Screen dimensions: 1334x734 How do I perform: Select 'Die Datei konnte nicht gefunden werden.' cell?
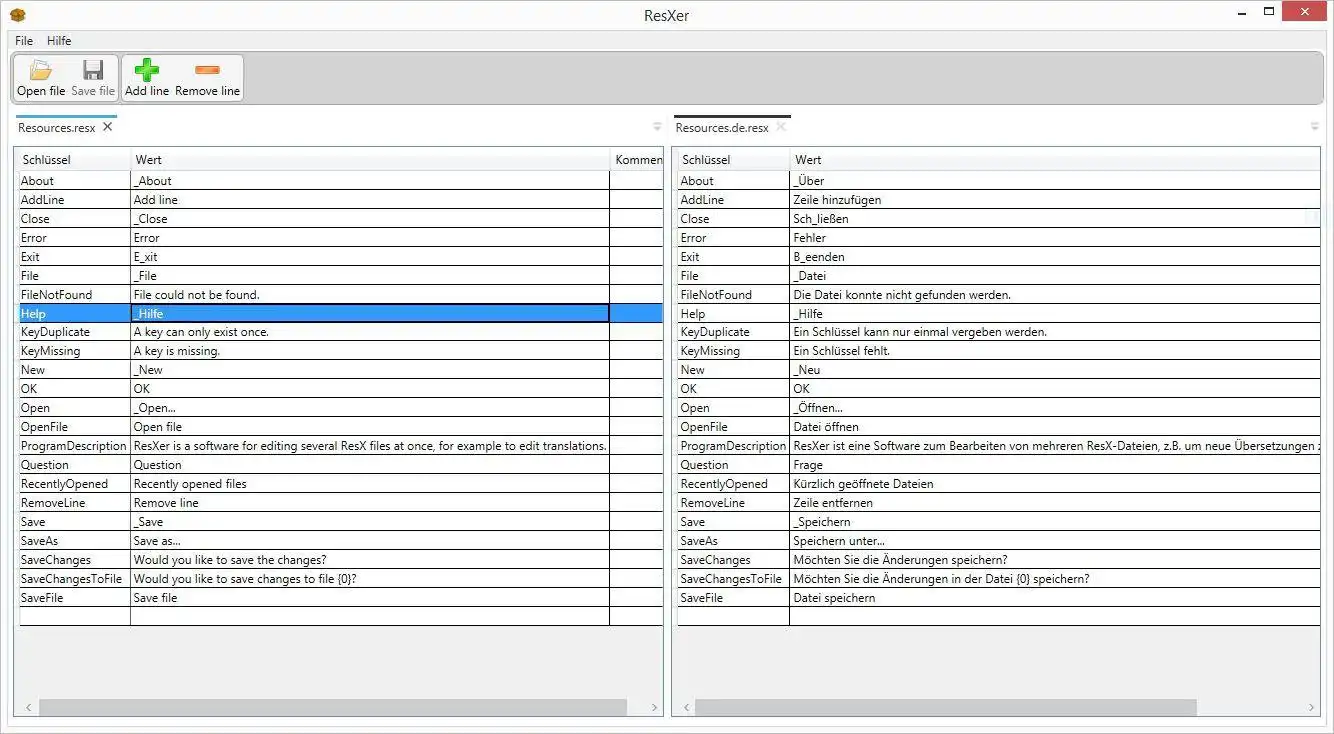[x=1055, y=295]
